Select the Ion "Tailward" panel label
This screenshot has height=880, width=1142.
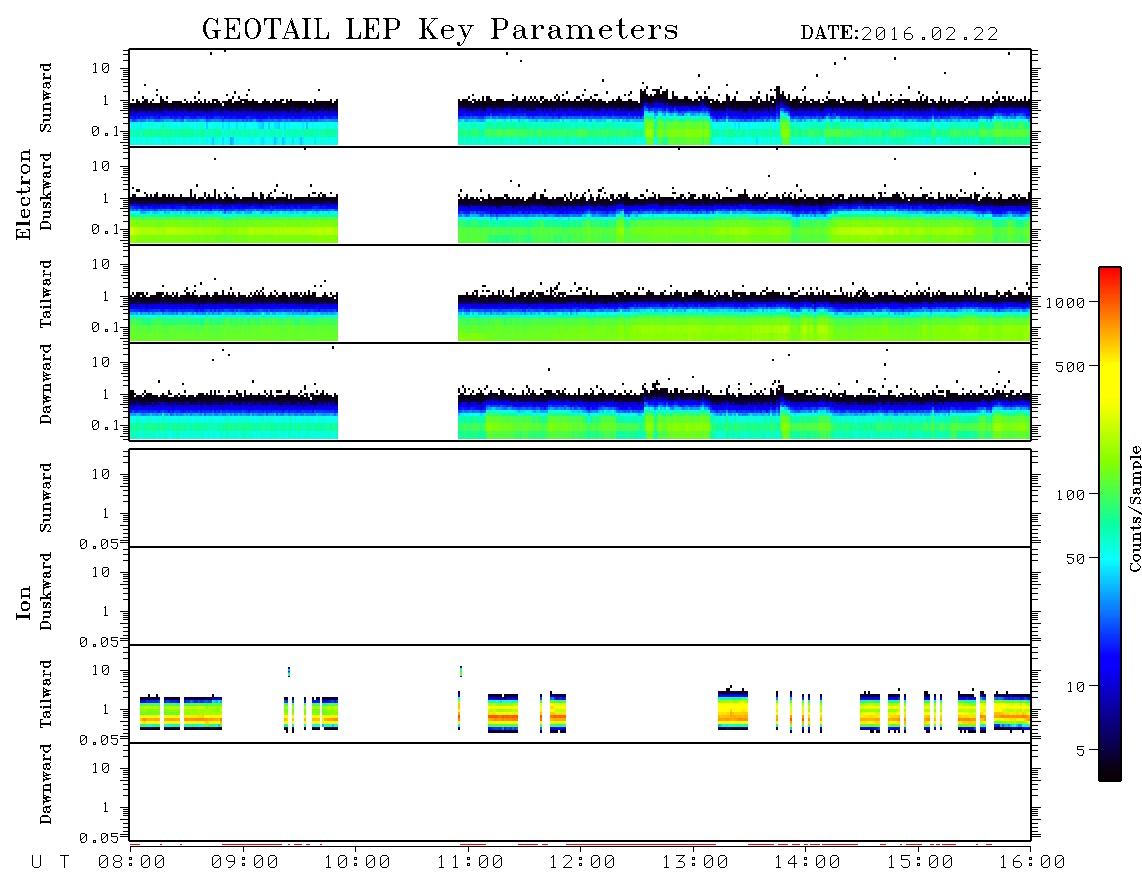point(46,694)
